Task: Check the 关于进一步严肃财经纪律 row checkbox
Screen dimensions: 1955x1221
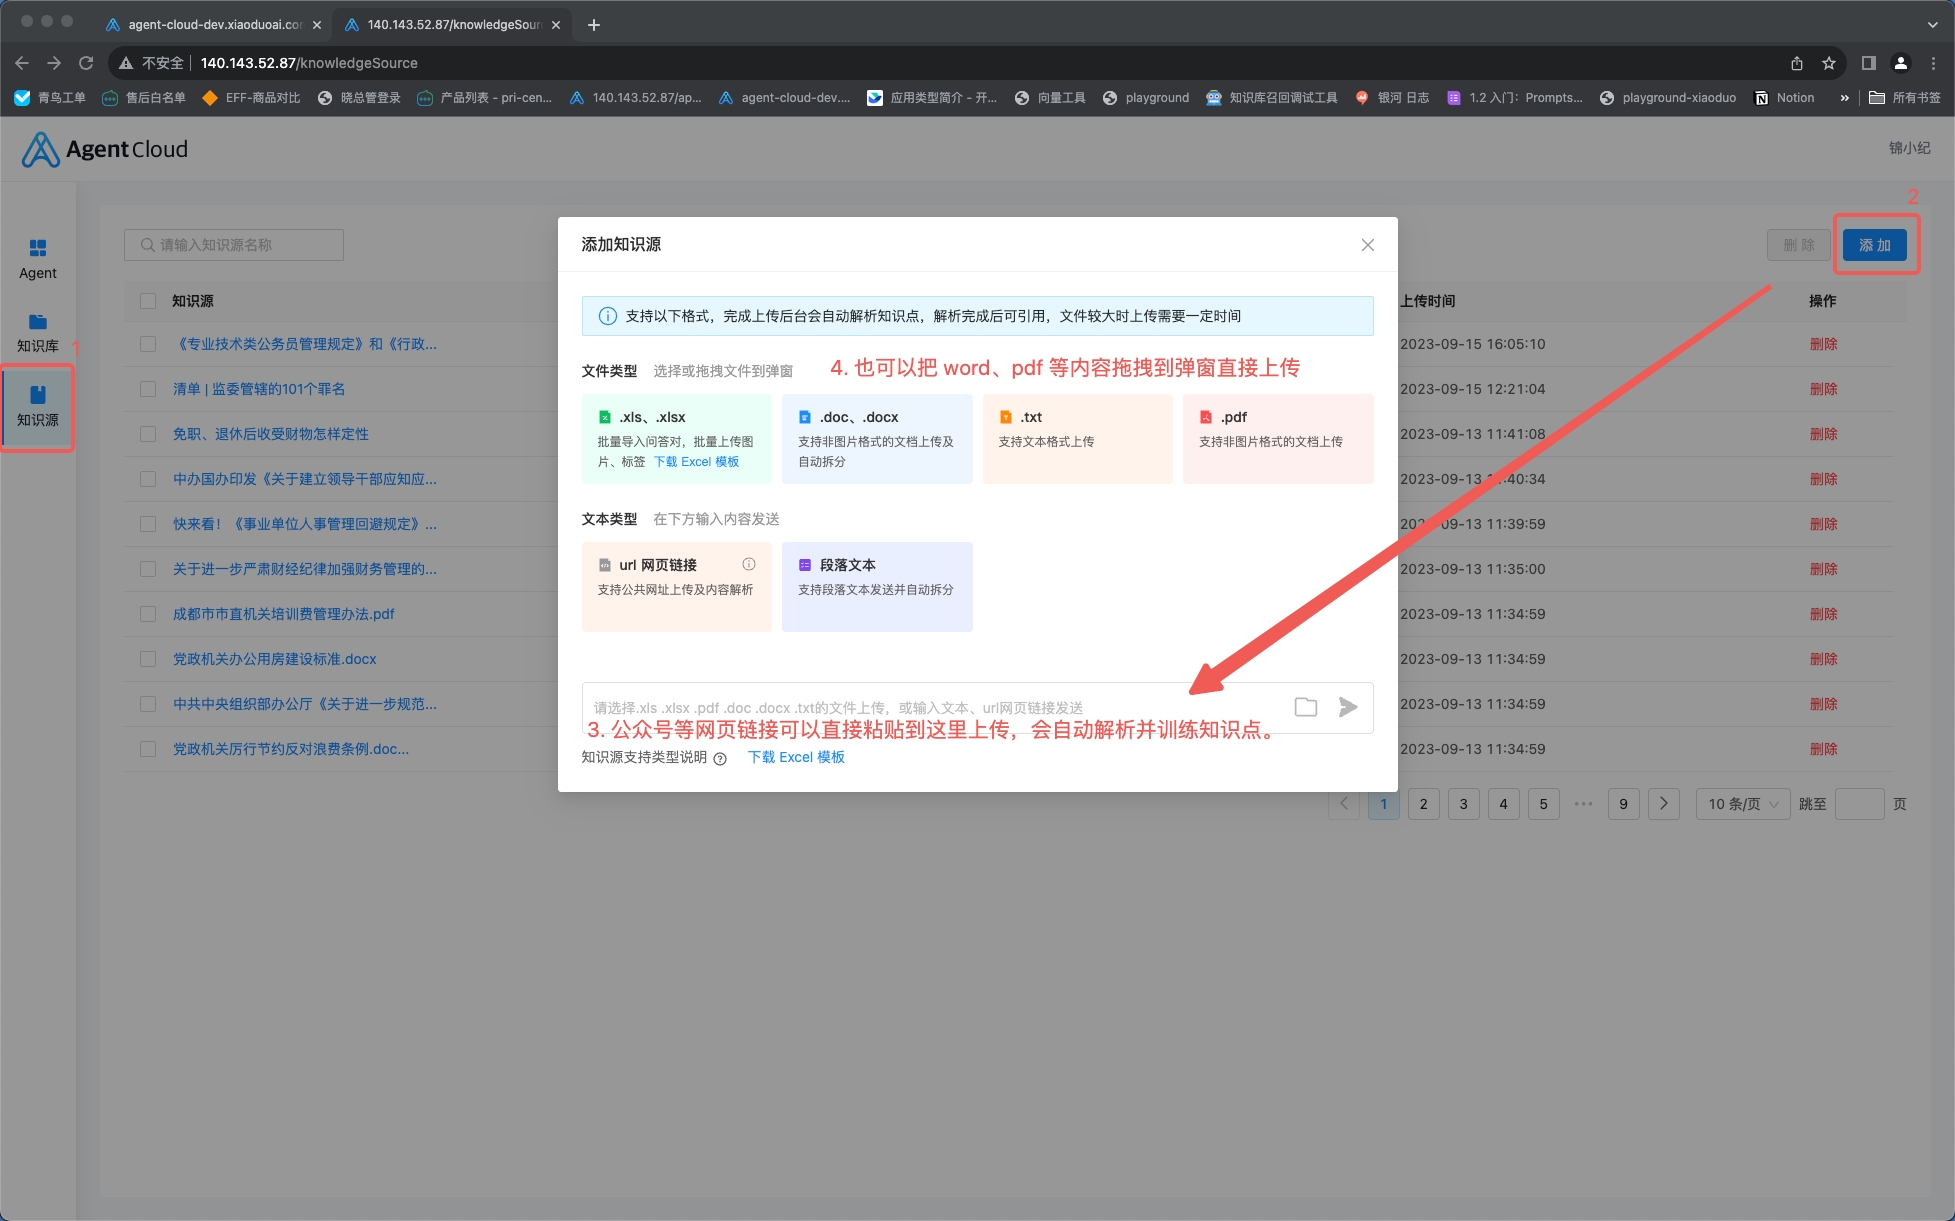Action: 148,569
